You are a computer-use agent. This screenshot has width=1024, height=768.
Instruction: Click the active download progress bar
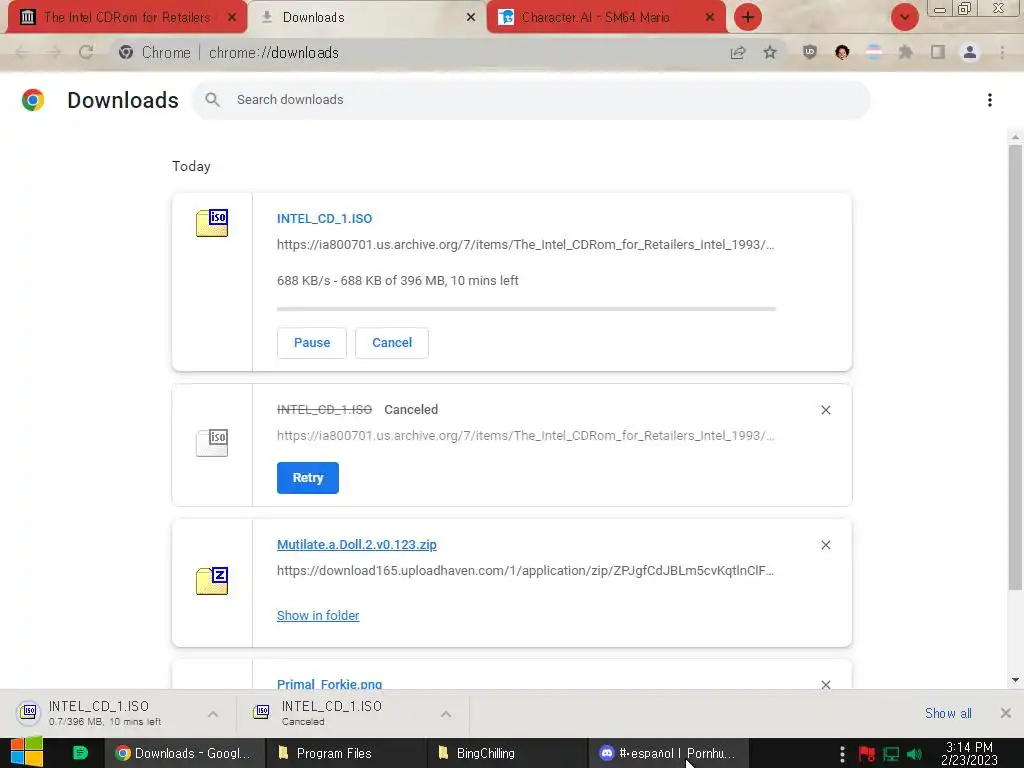(x=526, y=309)
